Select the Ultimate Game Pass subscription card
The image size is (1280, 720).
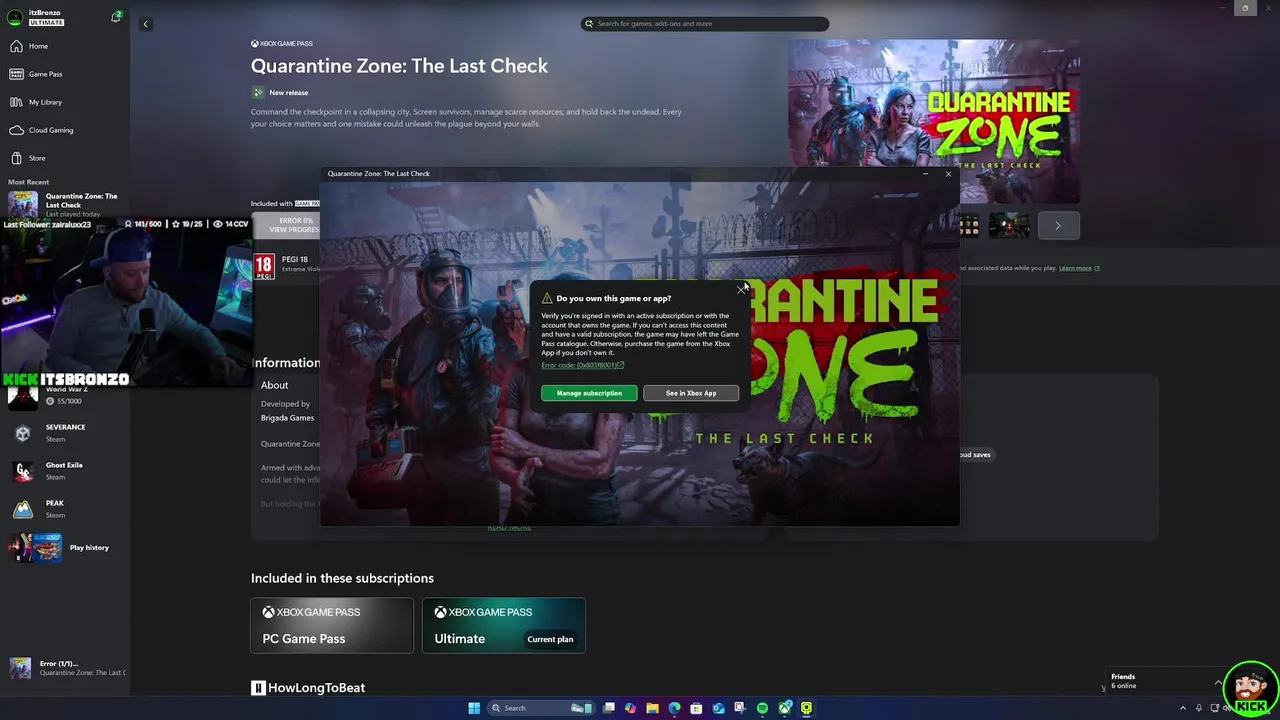[503, 625]
